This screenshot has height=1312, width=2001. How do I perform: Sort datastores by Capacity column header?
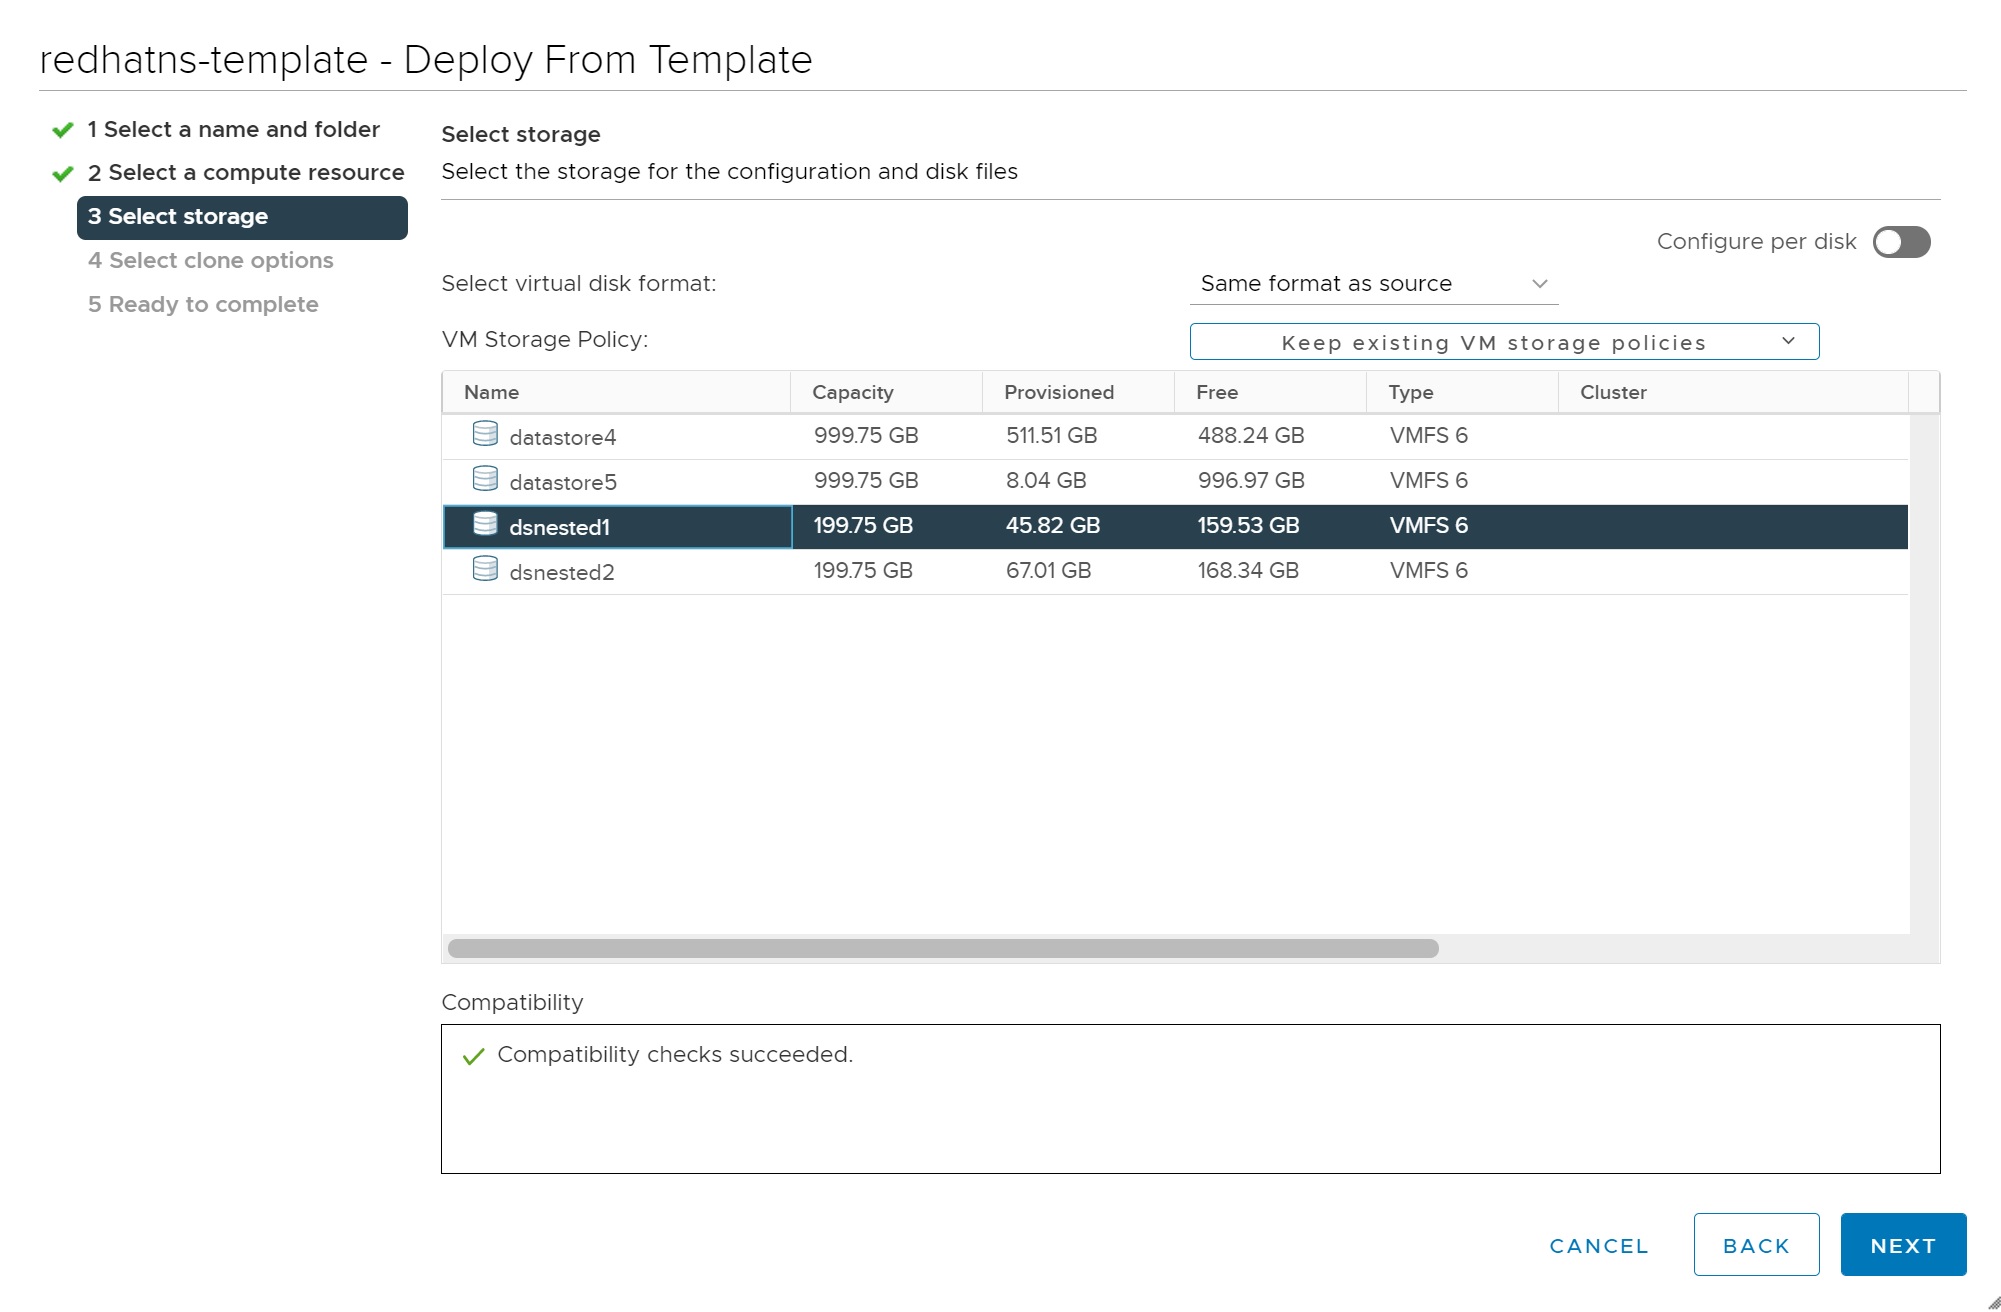[x=853, y=392]
